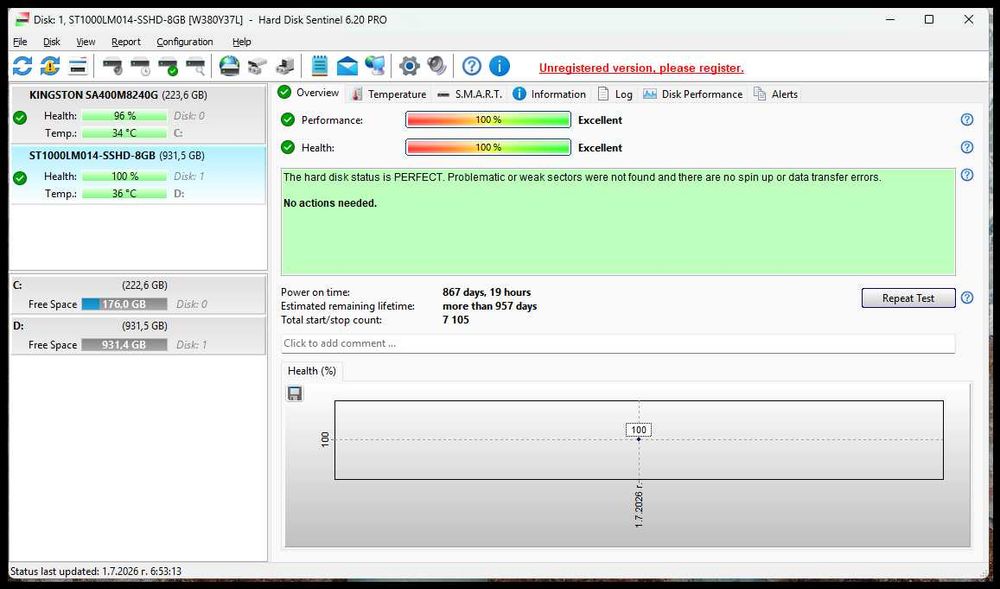The height and width of the screenshot is (589, 1000).
Task: Open the View menu
Action: [x=85, y=41]
